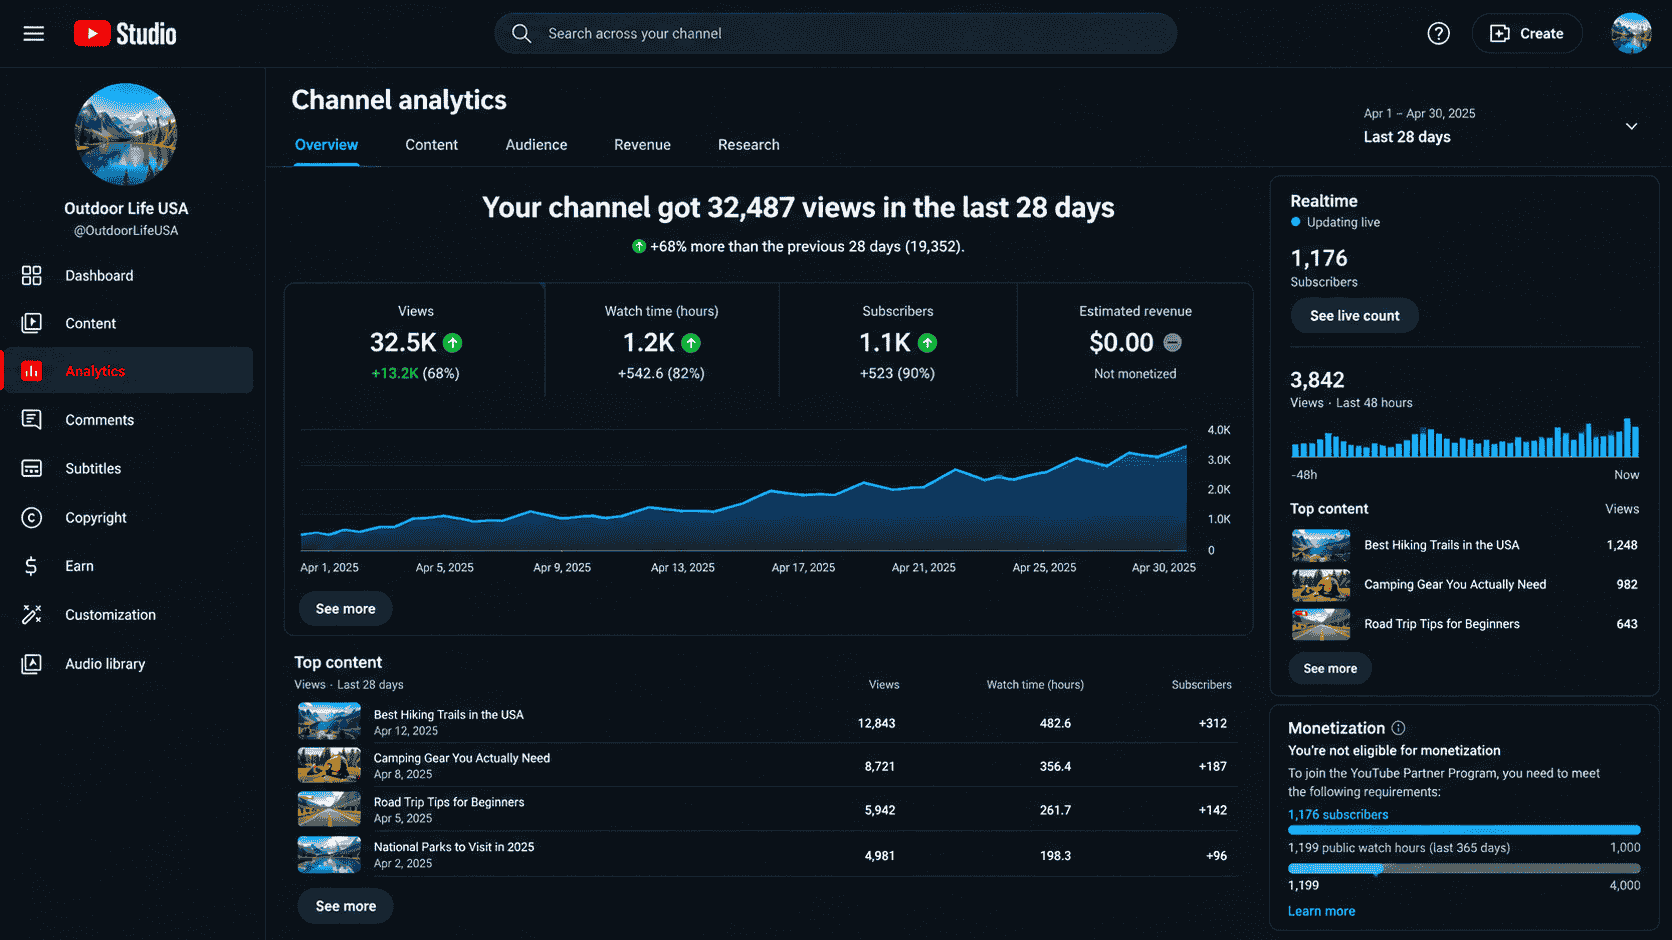Click the public watch hours progress bar

[x=1464, y=868]
